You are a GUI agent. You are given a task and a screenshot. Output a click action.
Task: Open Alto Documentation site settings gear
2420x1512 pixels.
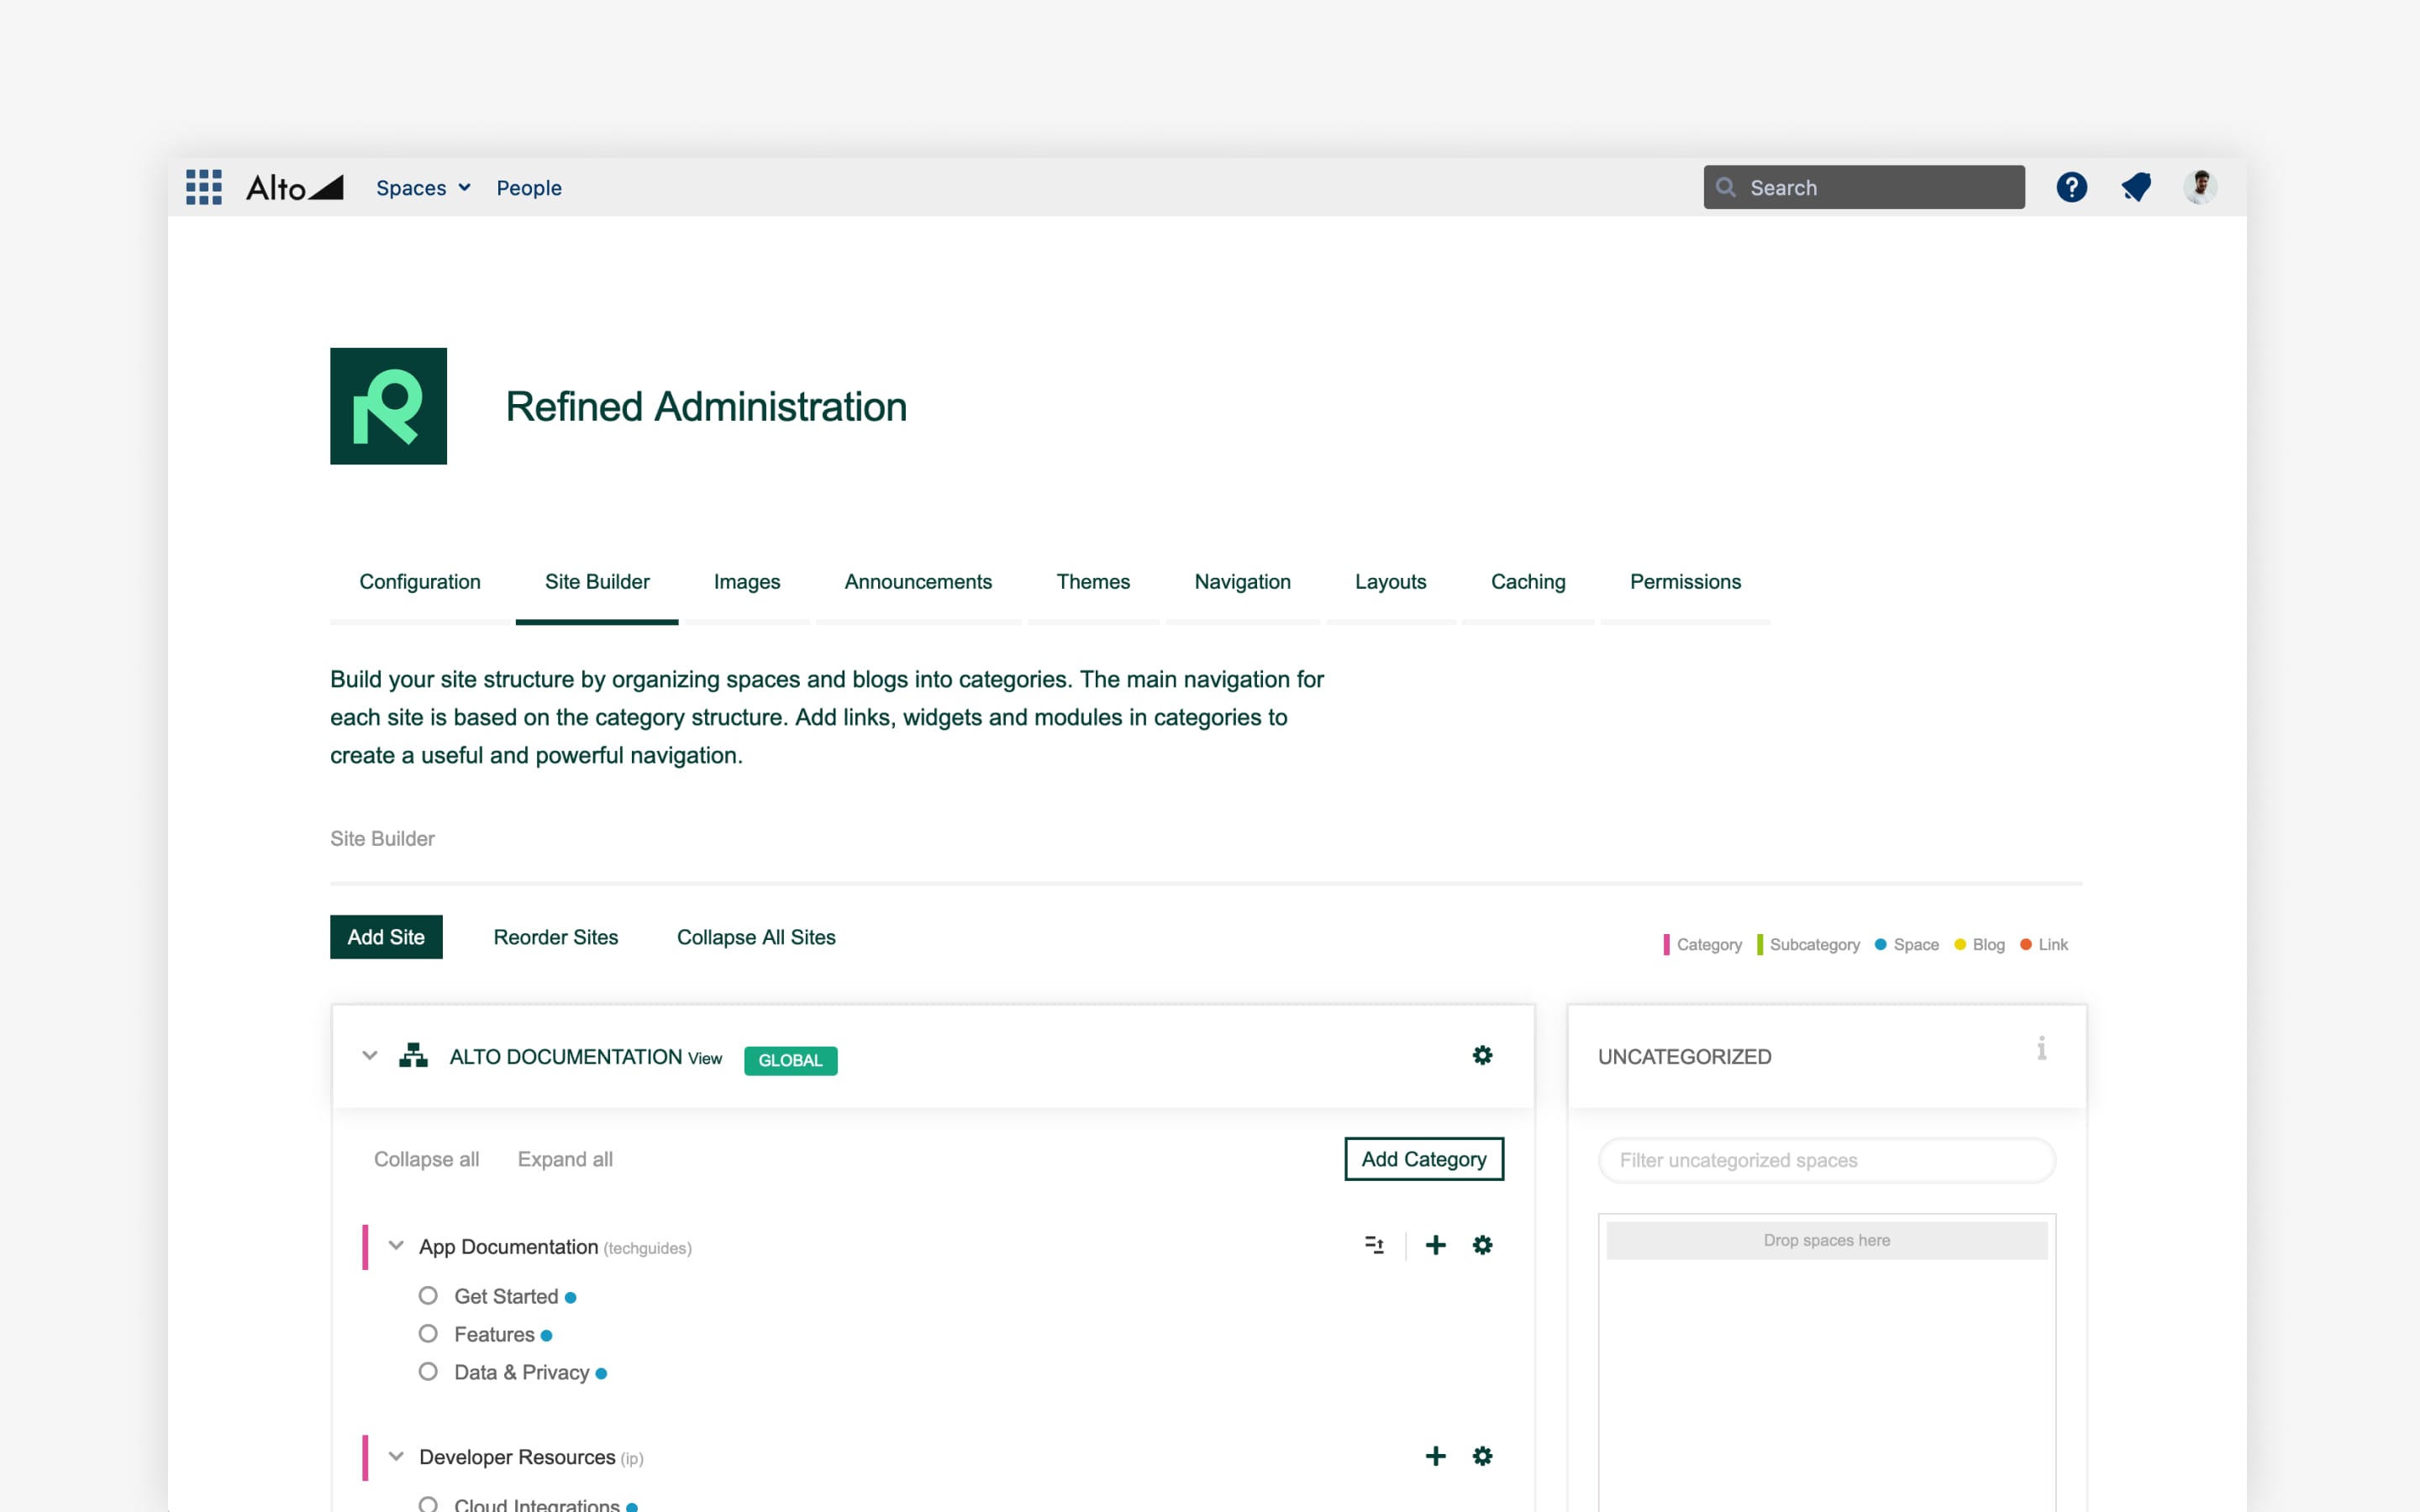pyautogui.click(x=1482, y=1055)
